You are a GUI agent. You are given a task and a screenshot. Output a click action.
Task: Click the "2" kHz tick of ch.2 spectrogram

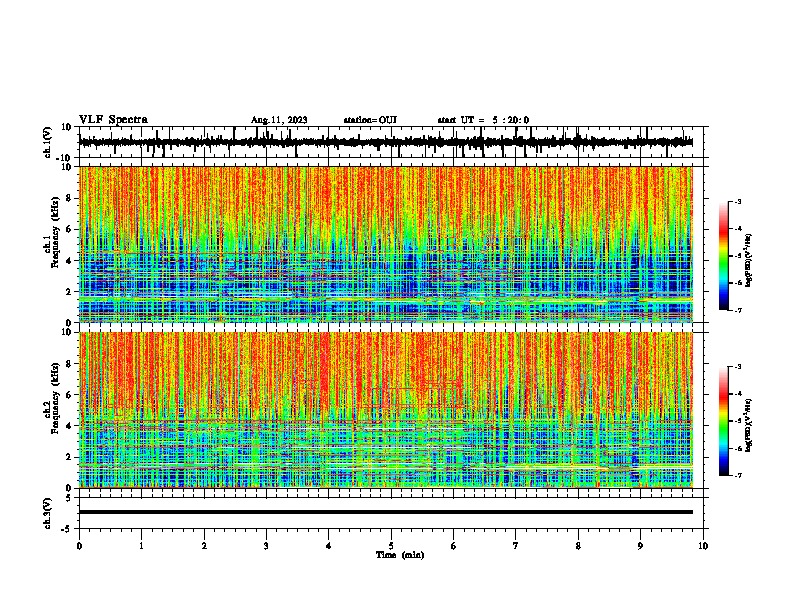(x=69, y=457)
